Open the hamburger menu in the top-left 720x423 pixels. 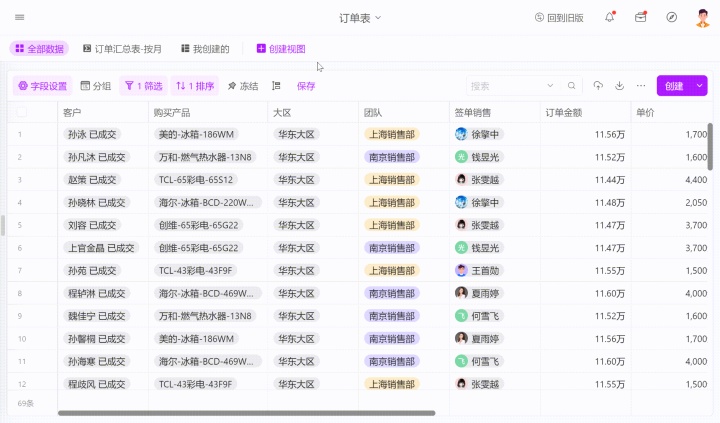[x=20, y=17]
